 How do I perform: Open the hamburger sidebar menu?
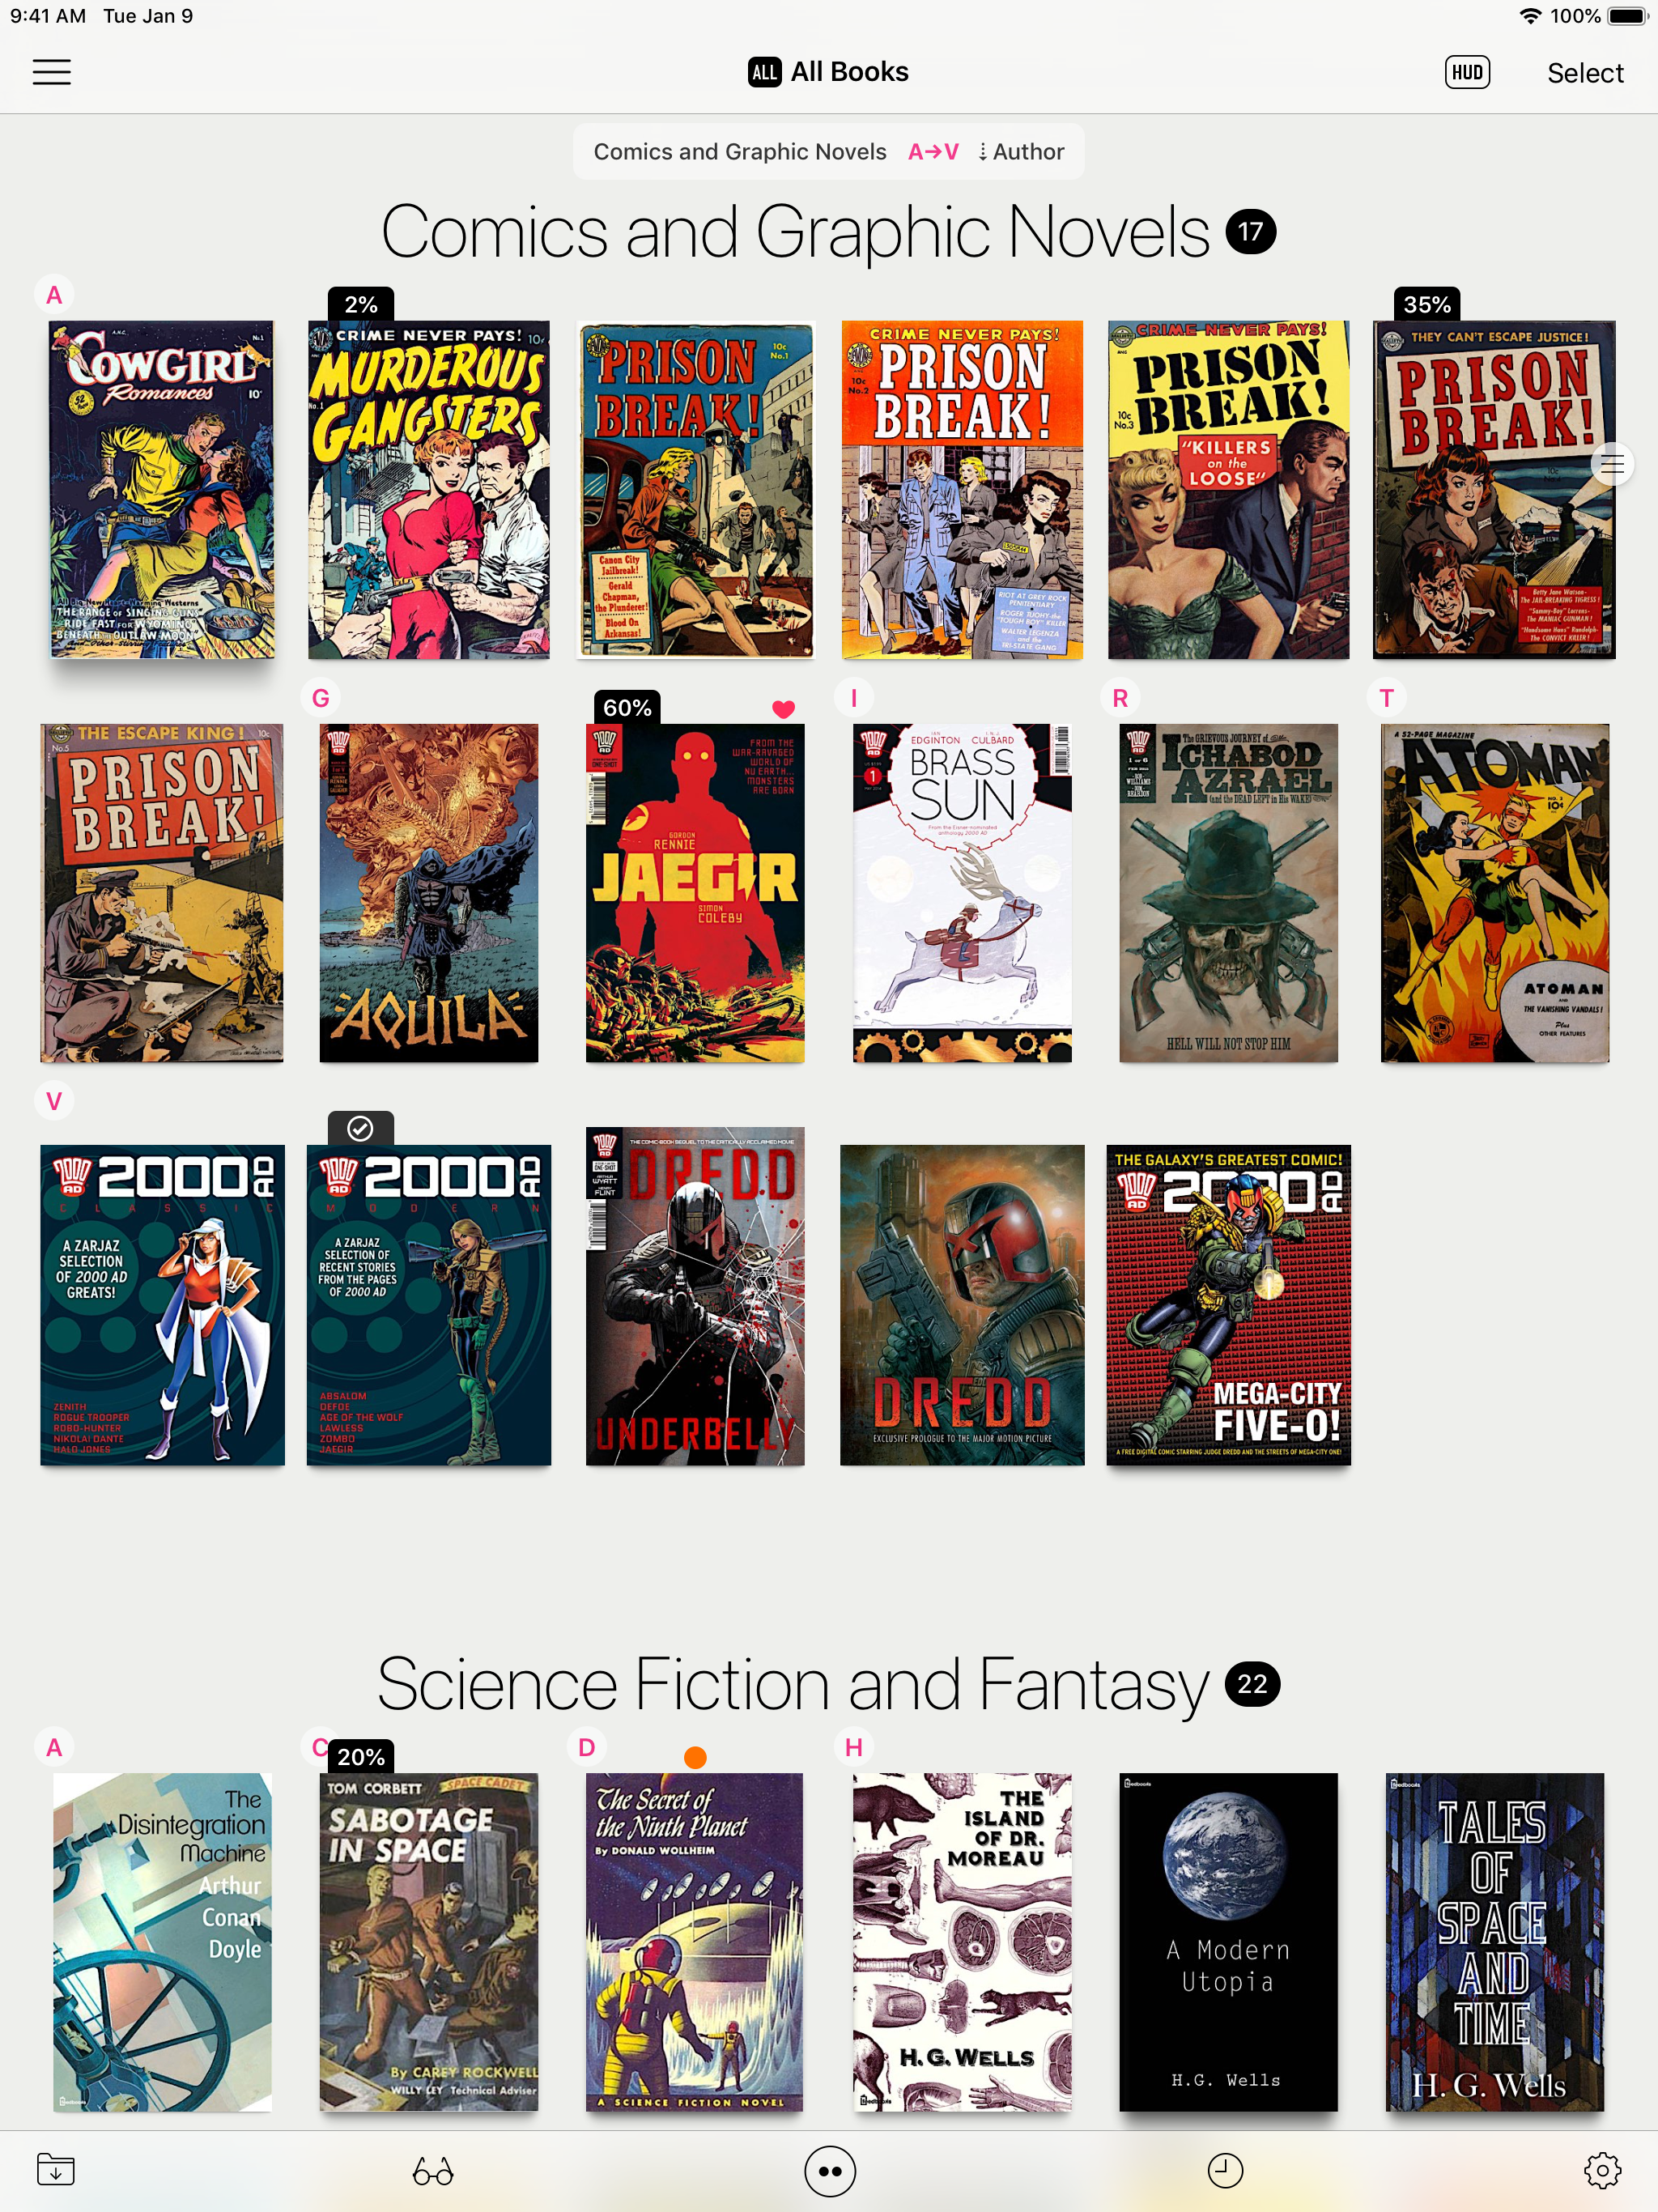(51, 72)
